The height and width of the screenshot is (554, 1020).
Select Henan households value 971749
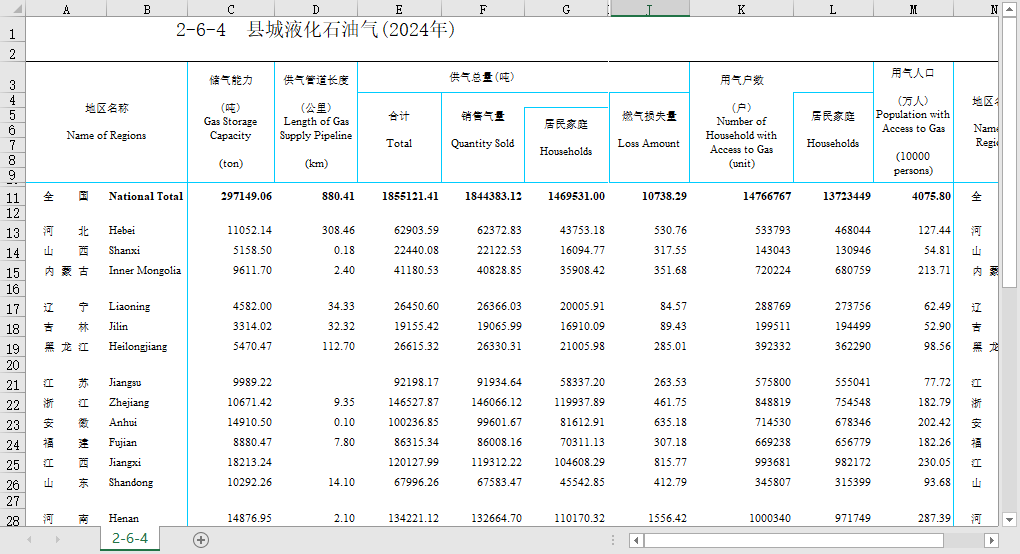833,518
